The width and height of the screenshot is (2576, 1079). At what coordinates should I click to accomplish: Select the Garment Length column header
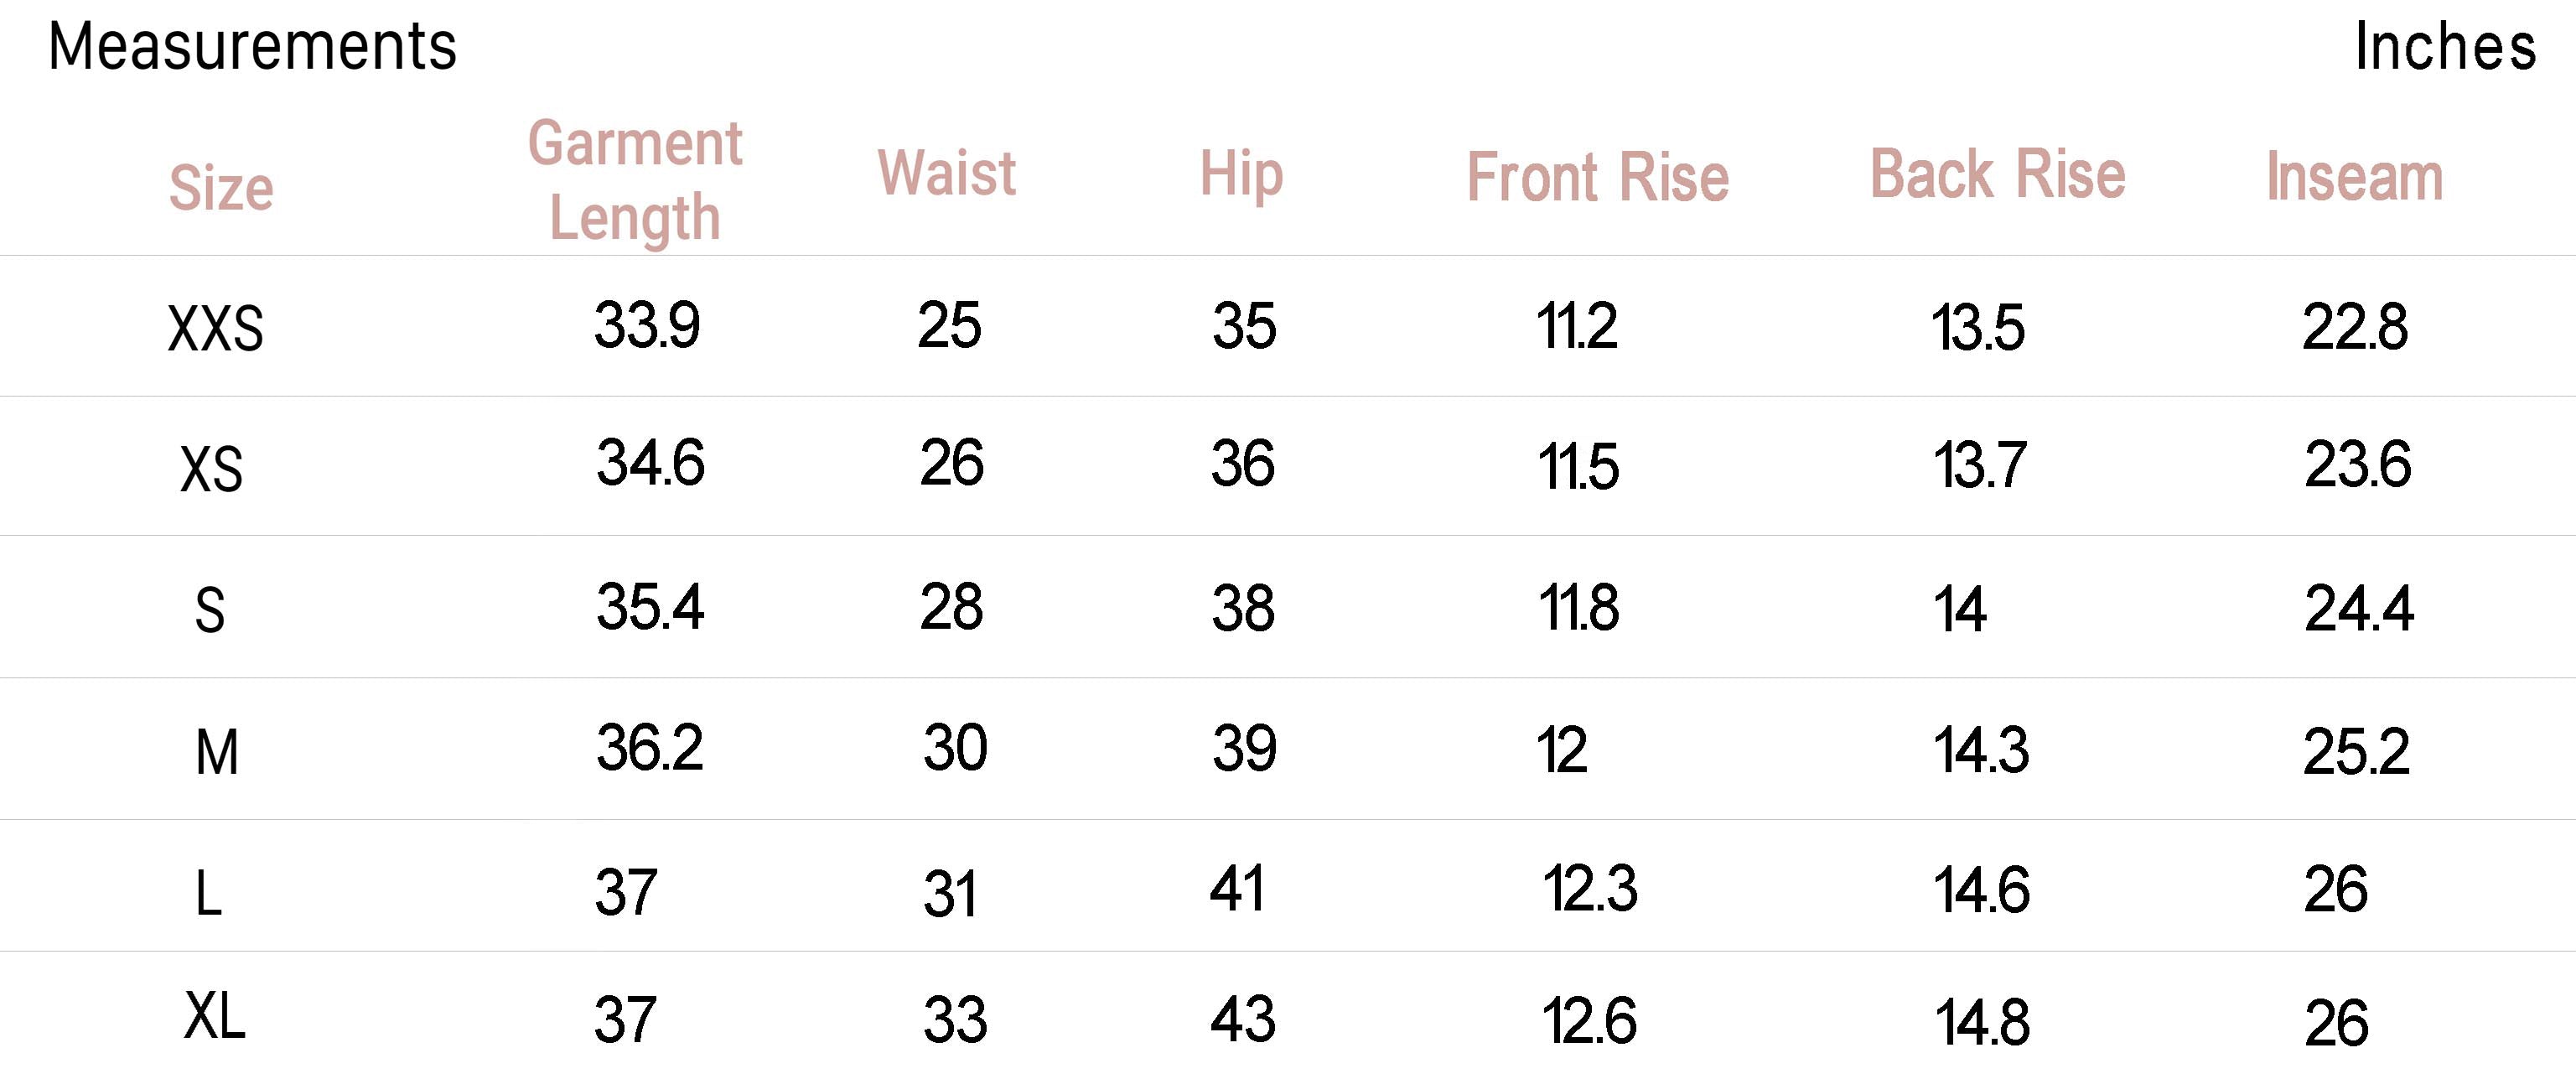tap(635, 180)
